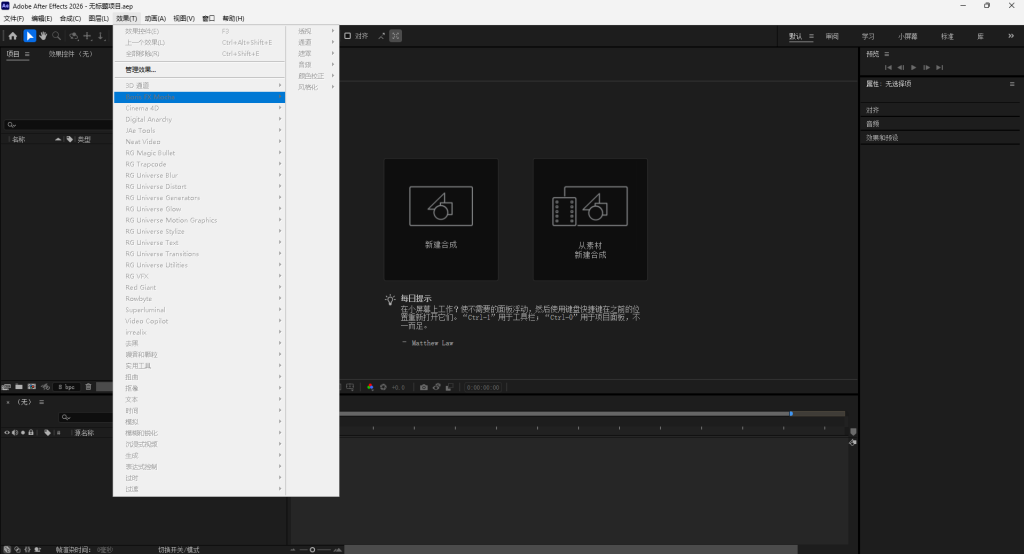Click the timeline zoom slider knob

pyautogui.click(x=312, y=549)
